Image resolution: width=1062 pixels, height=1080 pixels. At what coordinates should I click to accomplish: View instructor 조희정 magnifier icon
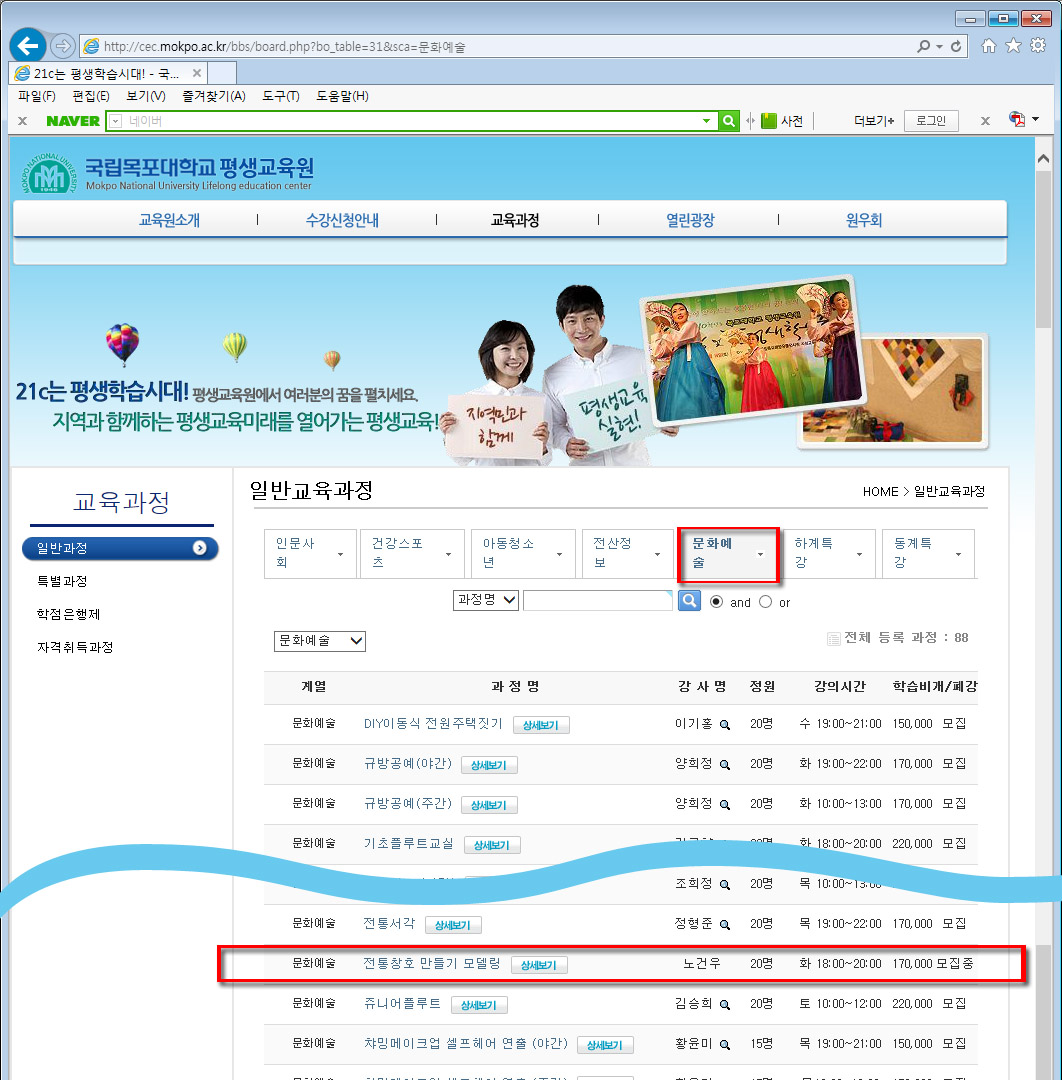click(x=725, y=884)
